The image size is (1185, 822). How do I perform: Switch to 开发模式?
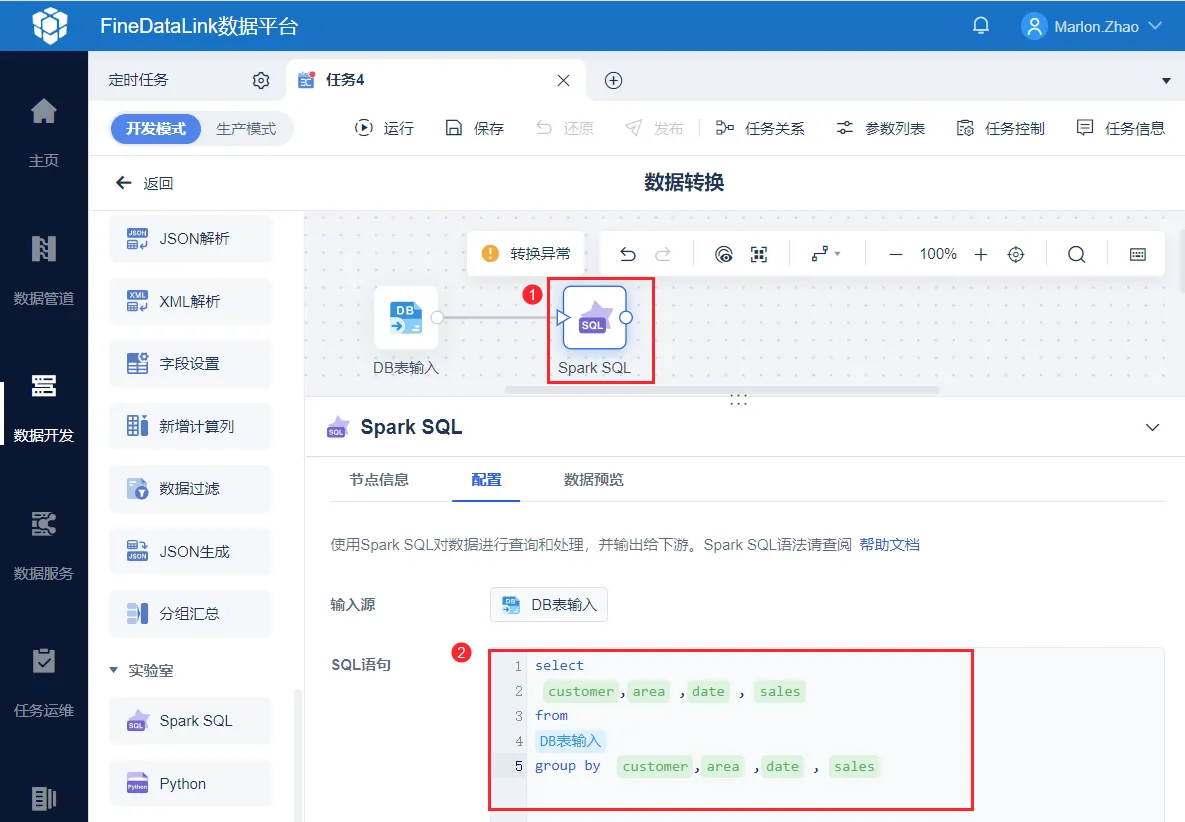(x=156, y=128)
